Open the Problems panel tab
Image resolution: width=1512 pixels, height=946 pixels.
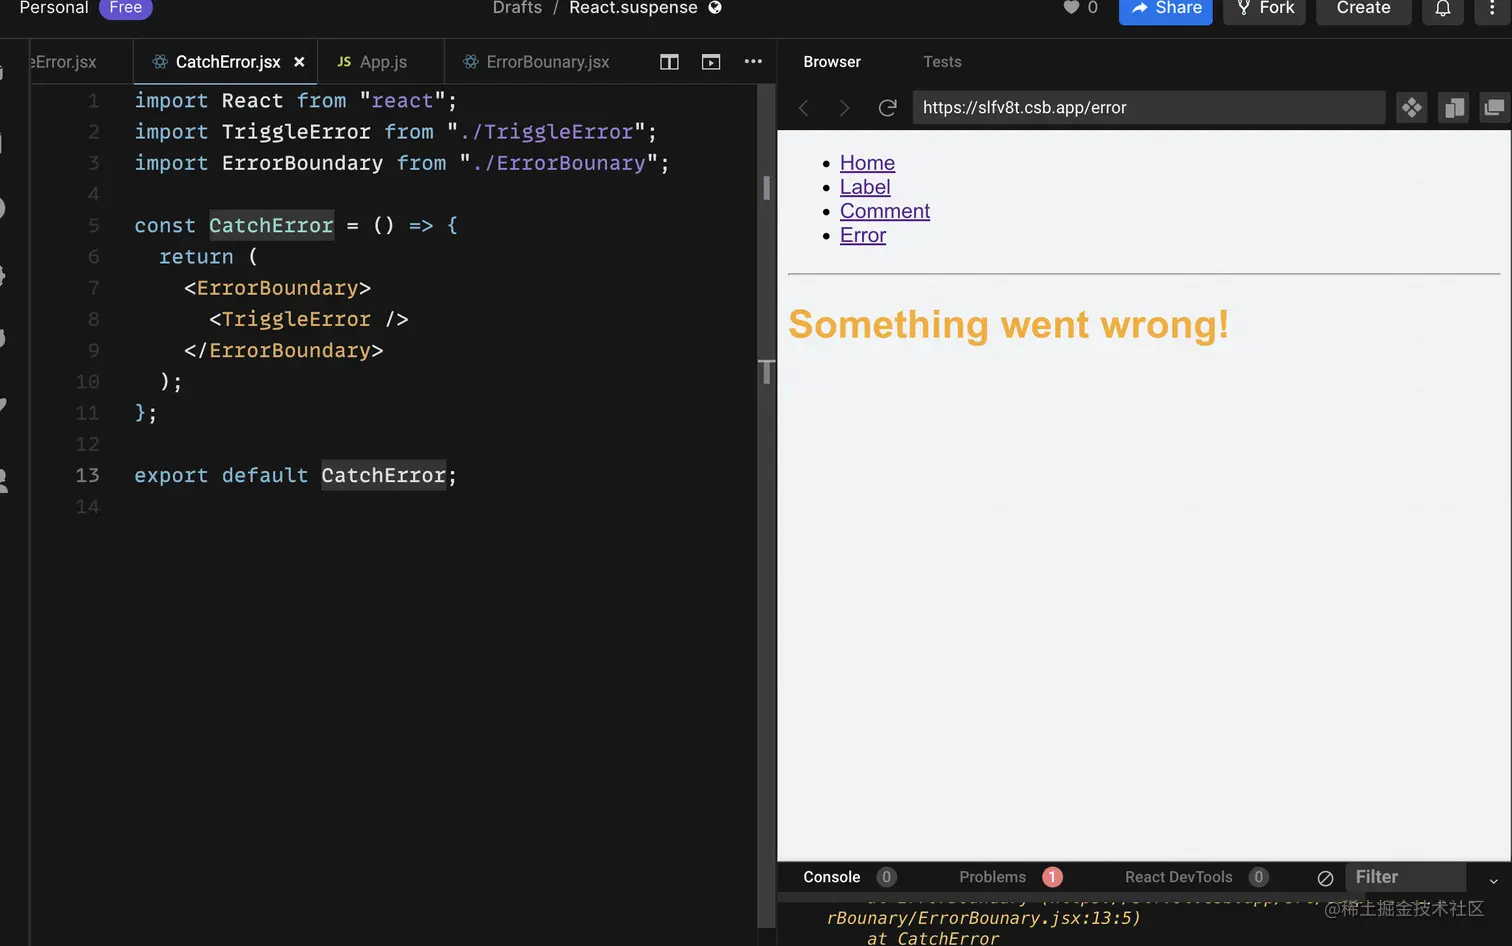point(992,877)
